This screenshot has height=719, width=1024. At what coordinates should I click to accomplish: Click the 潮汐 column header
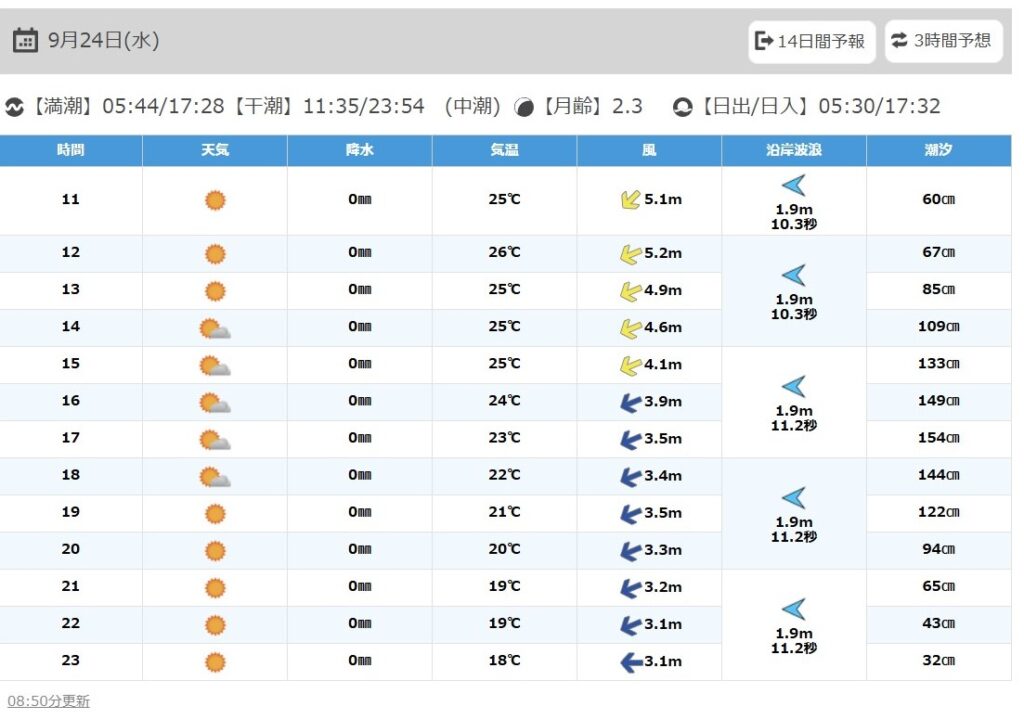click(938, 150)
